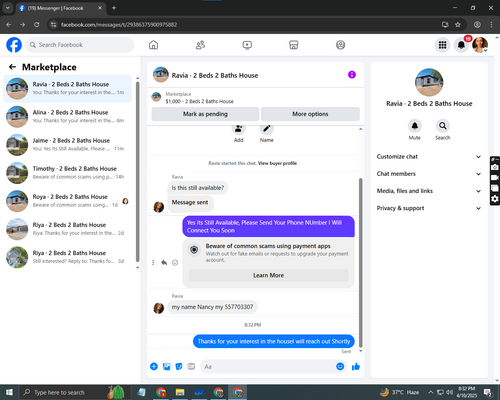This screenshot has height=400, width=500.
Task: Reload the page in Chrome
Action: tap(37, 25)
